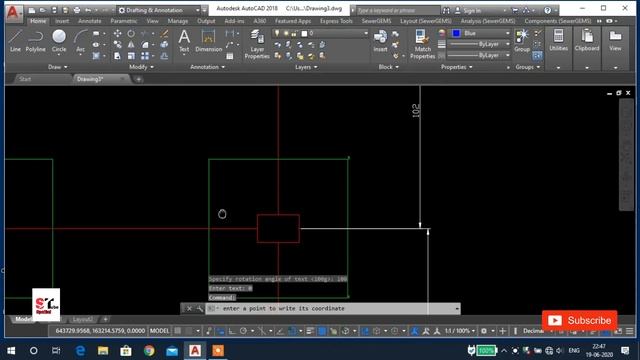Open the Text annotation tool
640x360 pixels.
coord(184,41)
